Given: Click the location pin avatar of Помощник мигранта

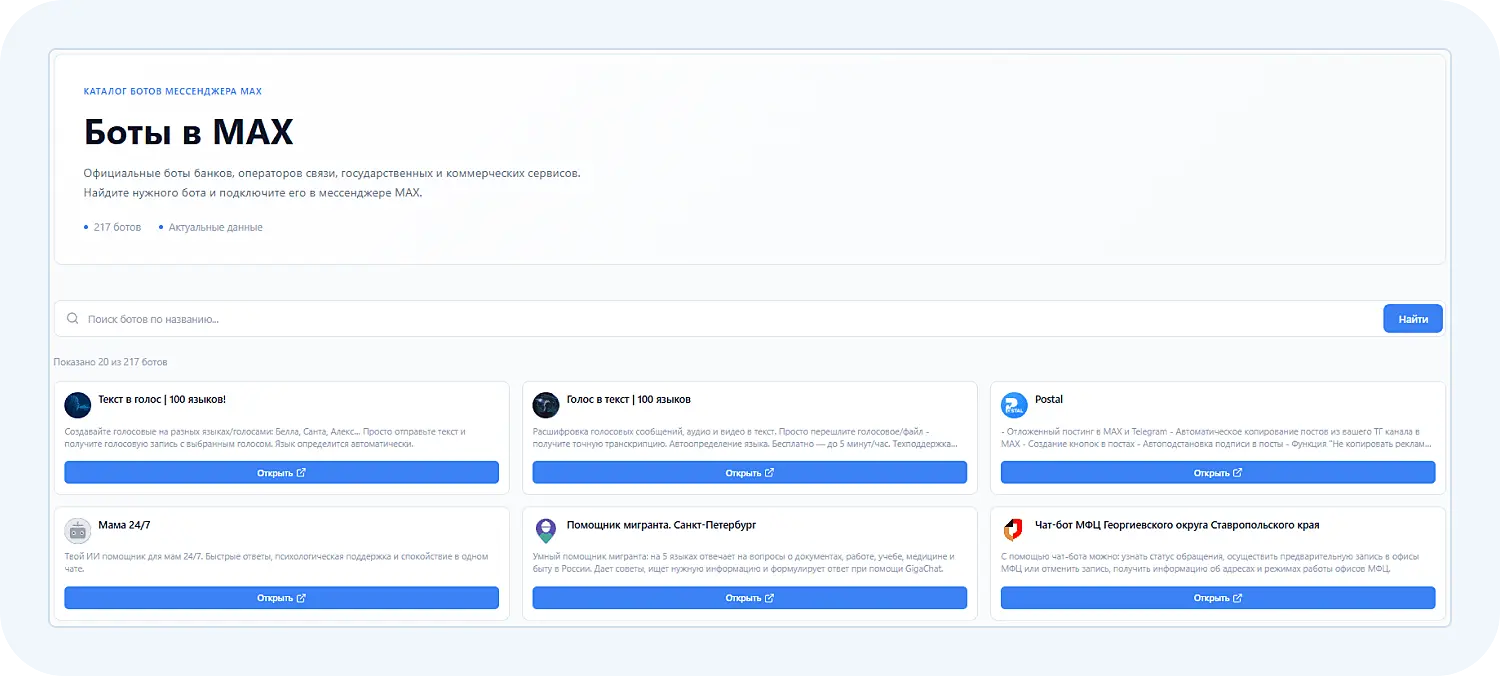Looking at the screenshot, I should pos(546,531).
